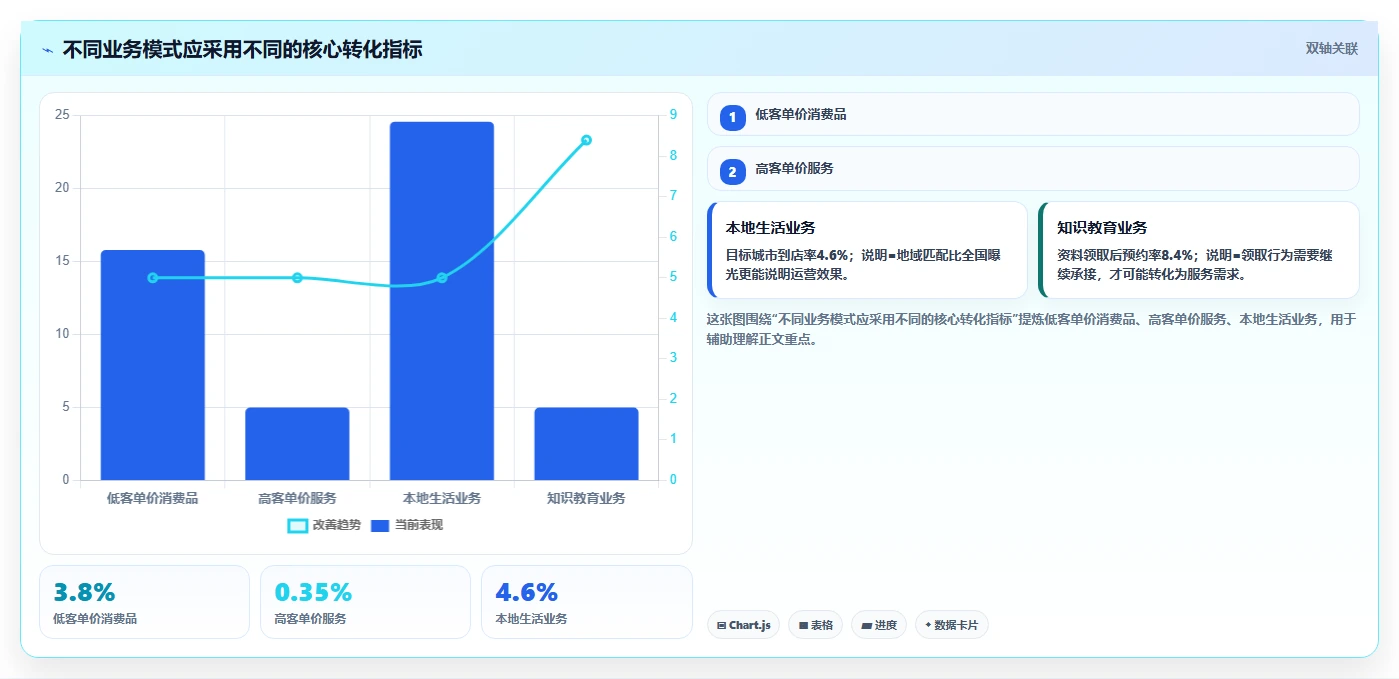Screen dimensions: 1399x679
Task: Click the right axis value 9
Action: click(673, 115)
